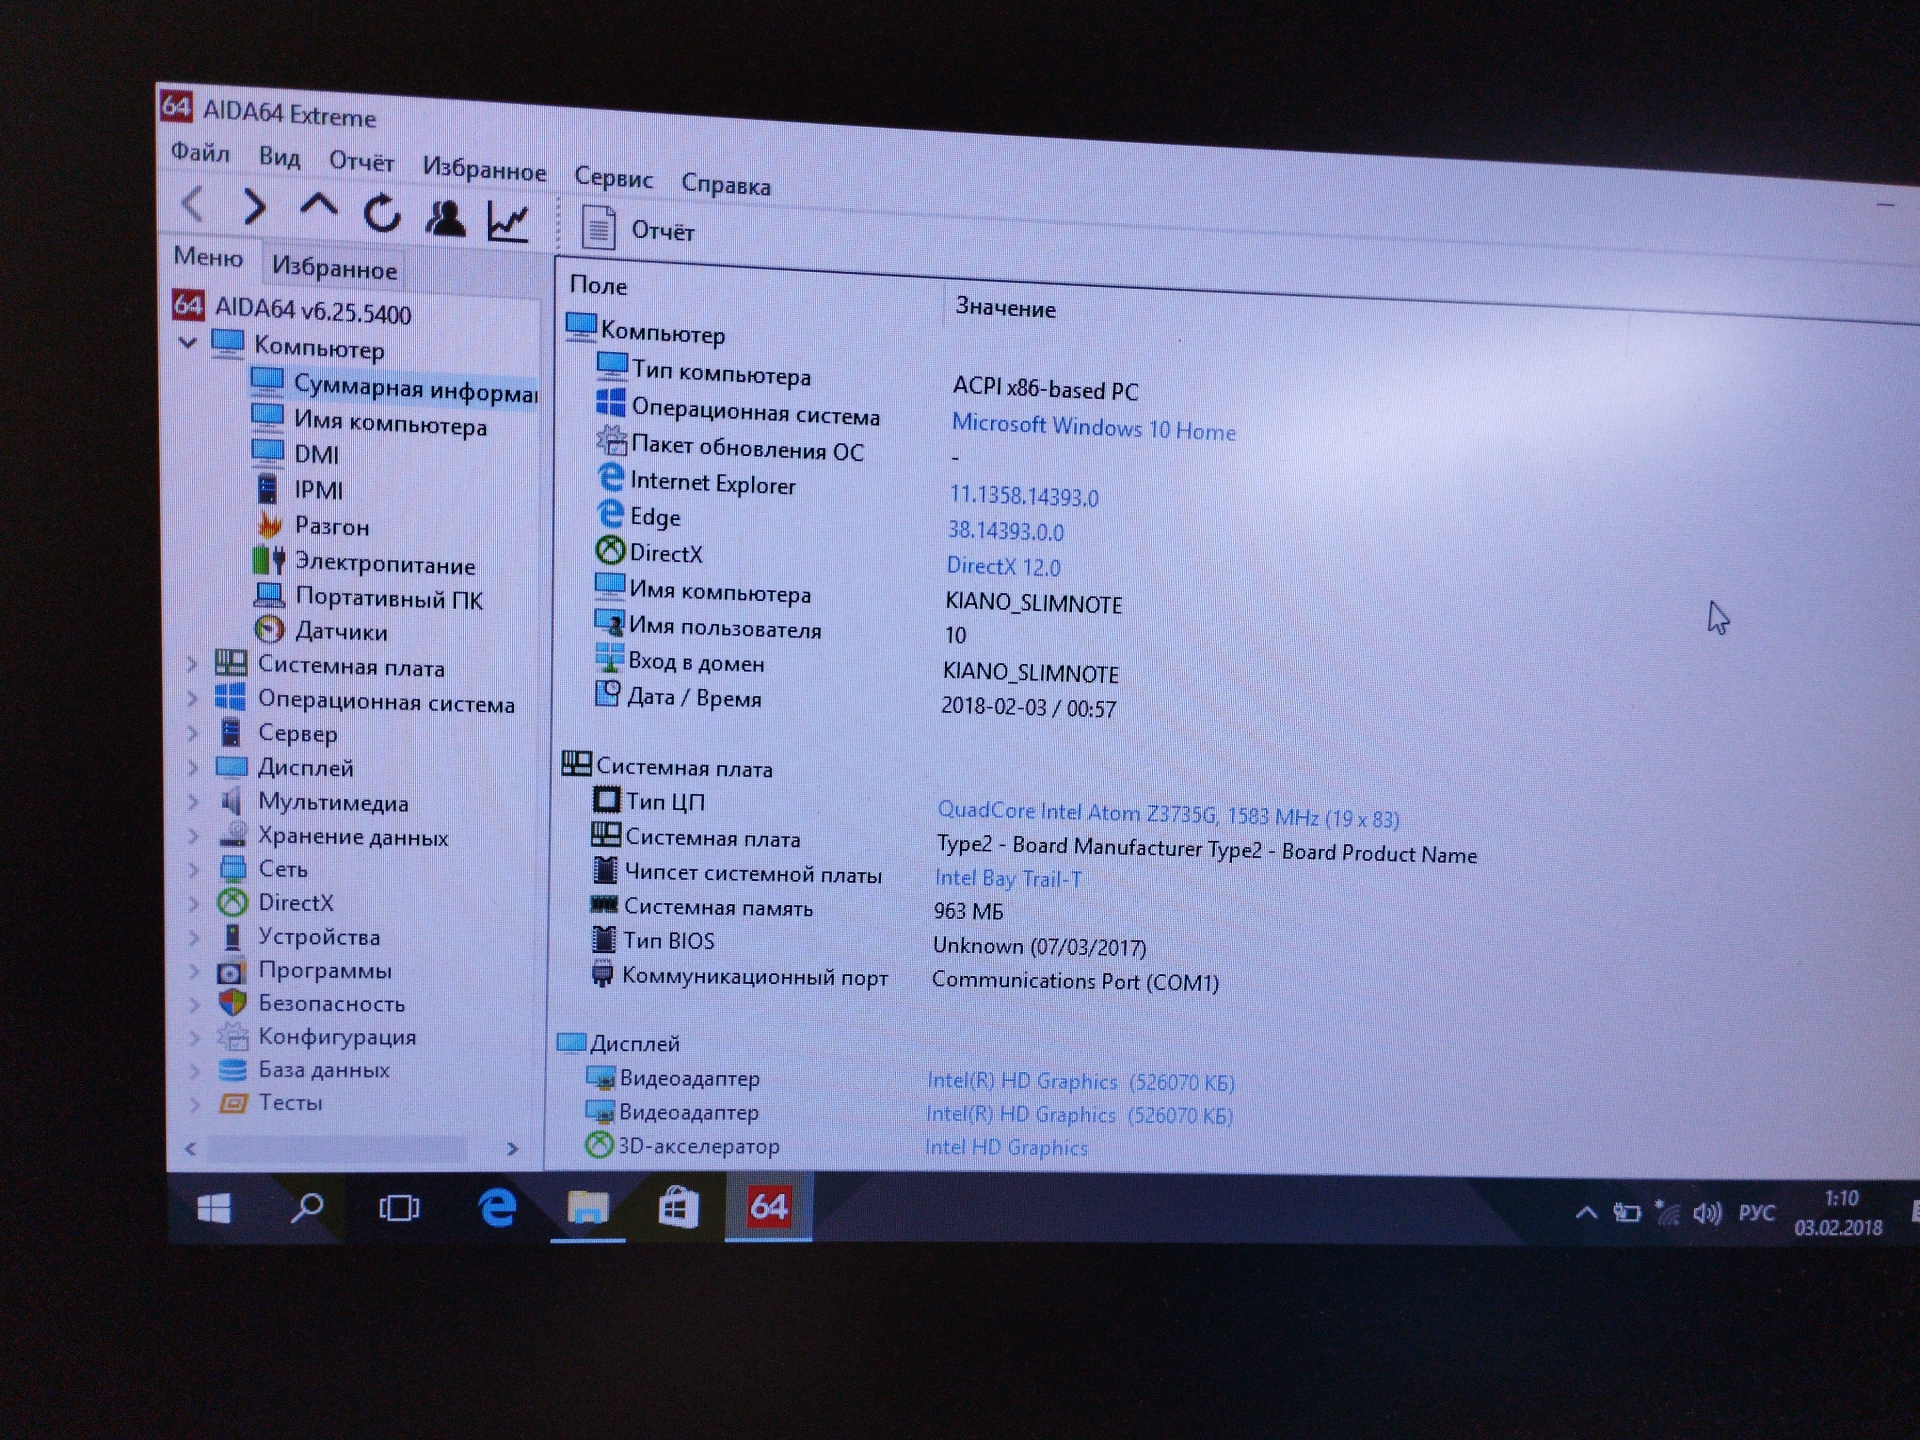The width and height of the screenshot is (1920, 1440).
Task: Click the Поле column header
Action: coord(598,286)
